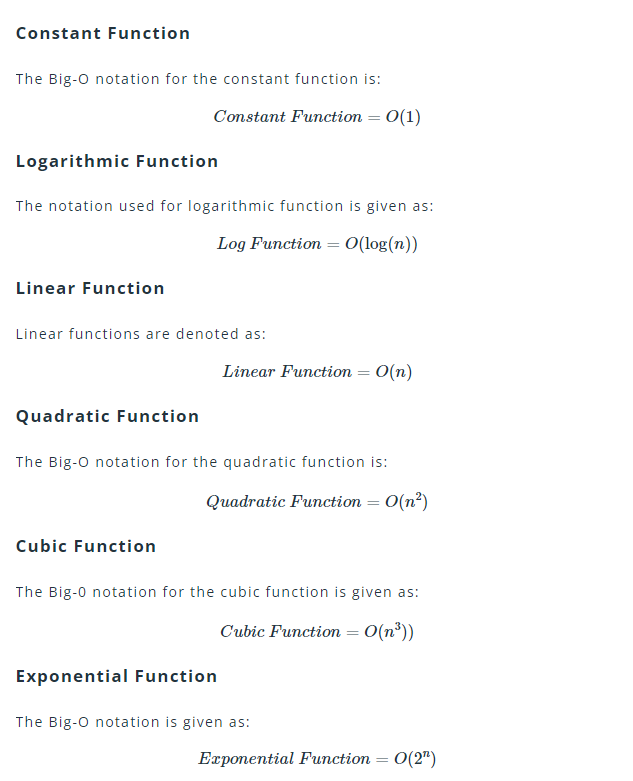Click the O(1) term in first formula
The height and width of the screenshot is (781, 633).
[x=403, y=117]
